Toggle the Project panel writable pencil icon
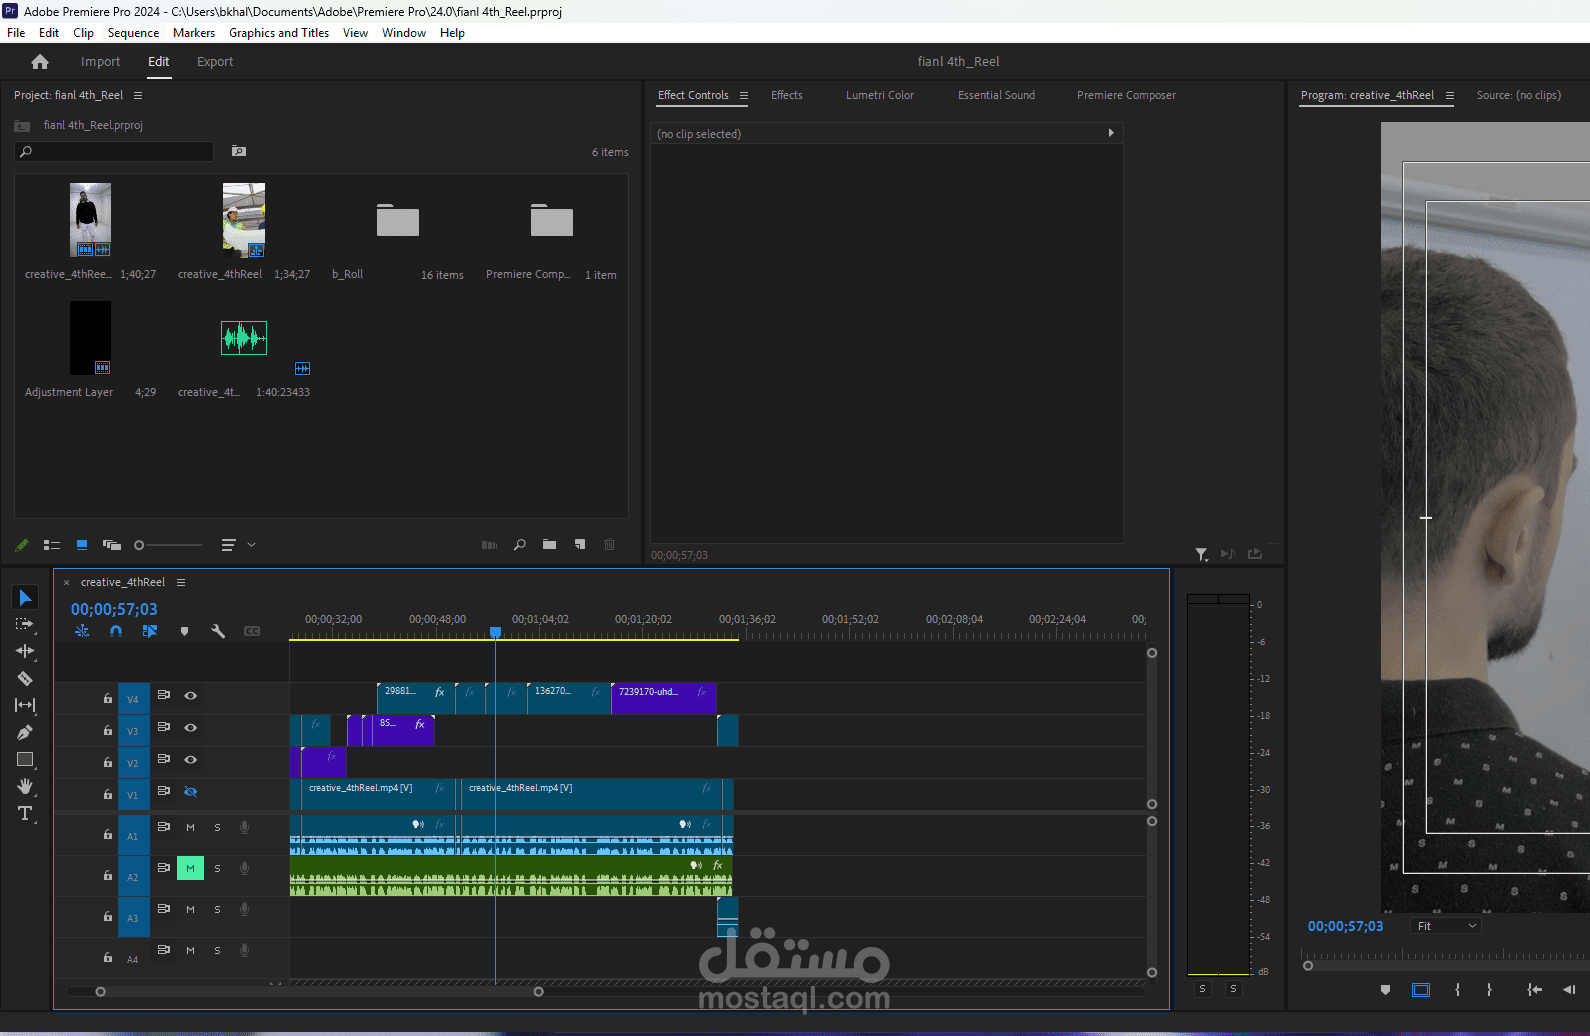Viewport: 1590px width, 1036px height. click(x=22, y=545)
